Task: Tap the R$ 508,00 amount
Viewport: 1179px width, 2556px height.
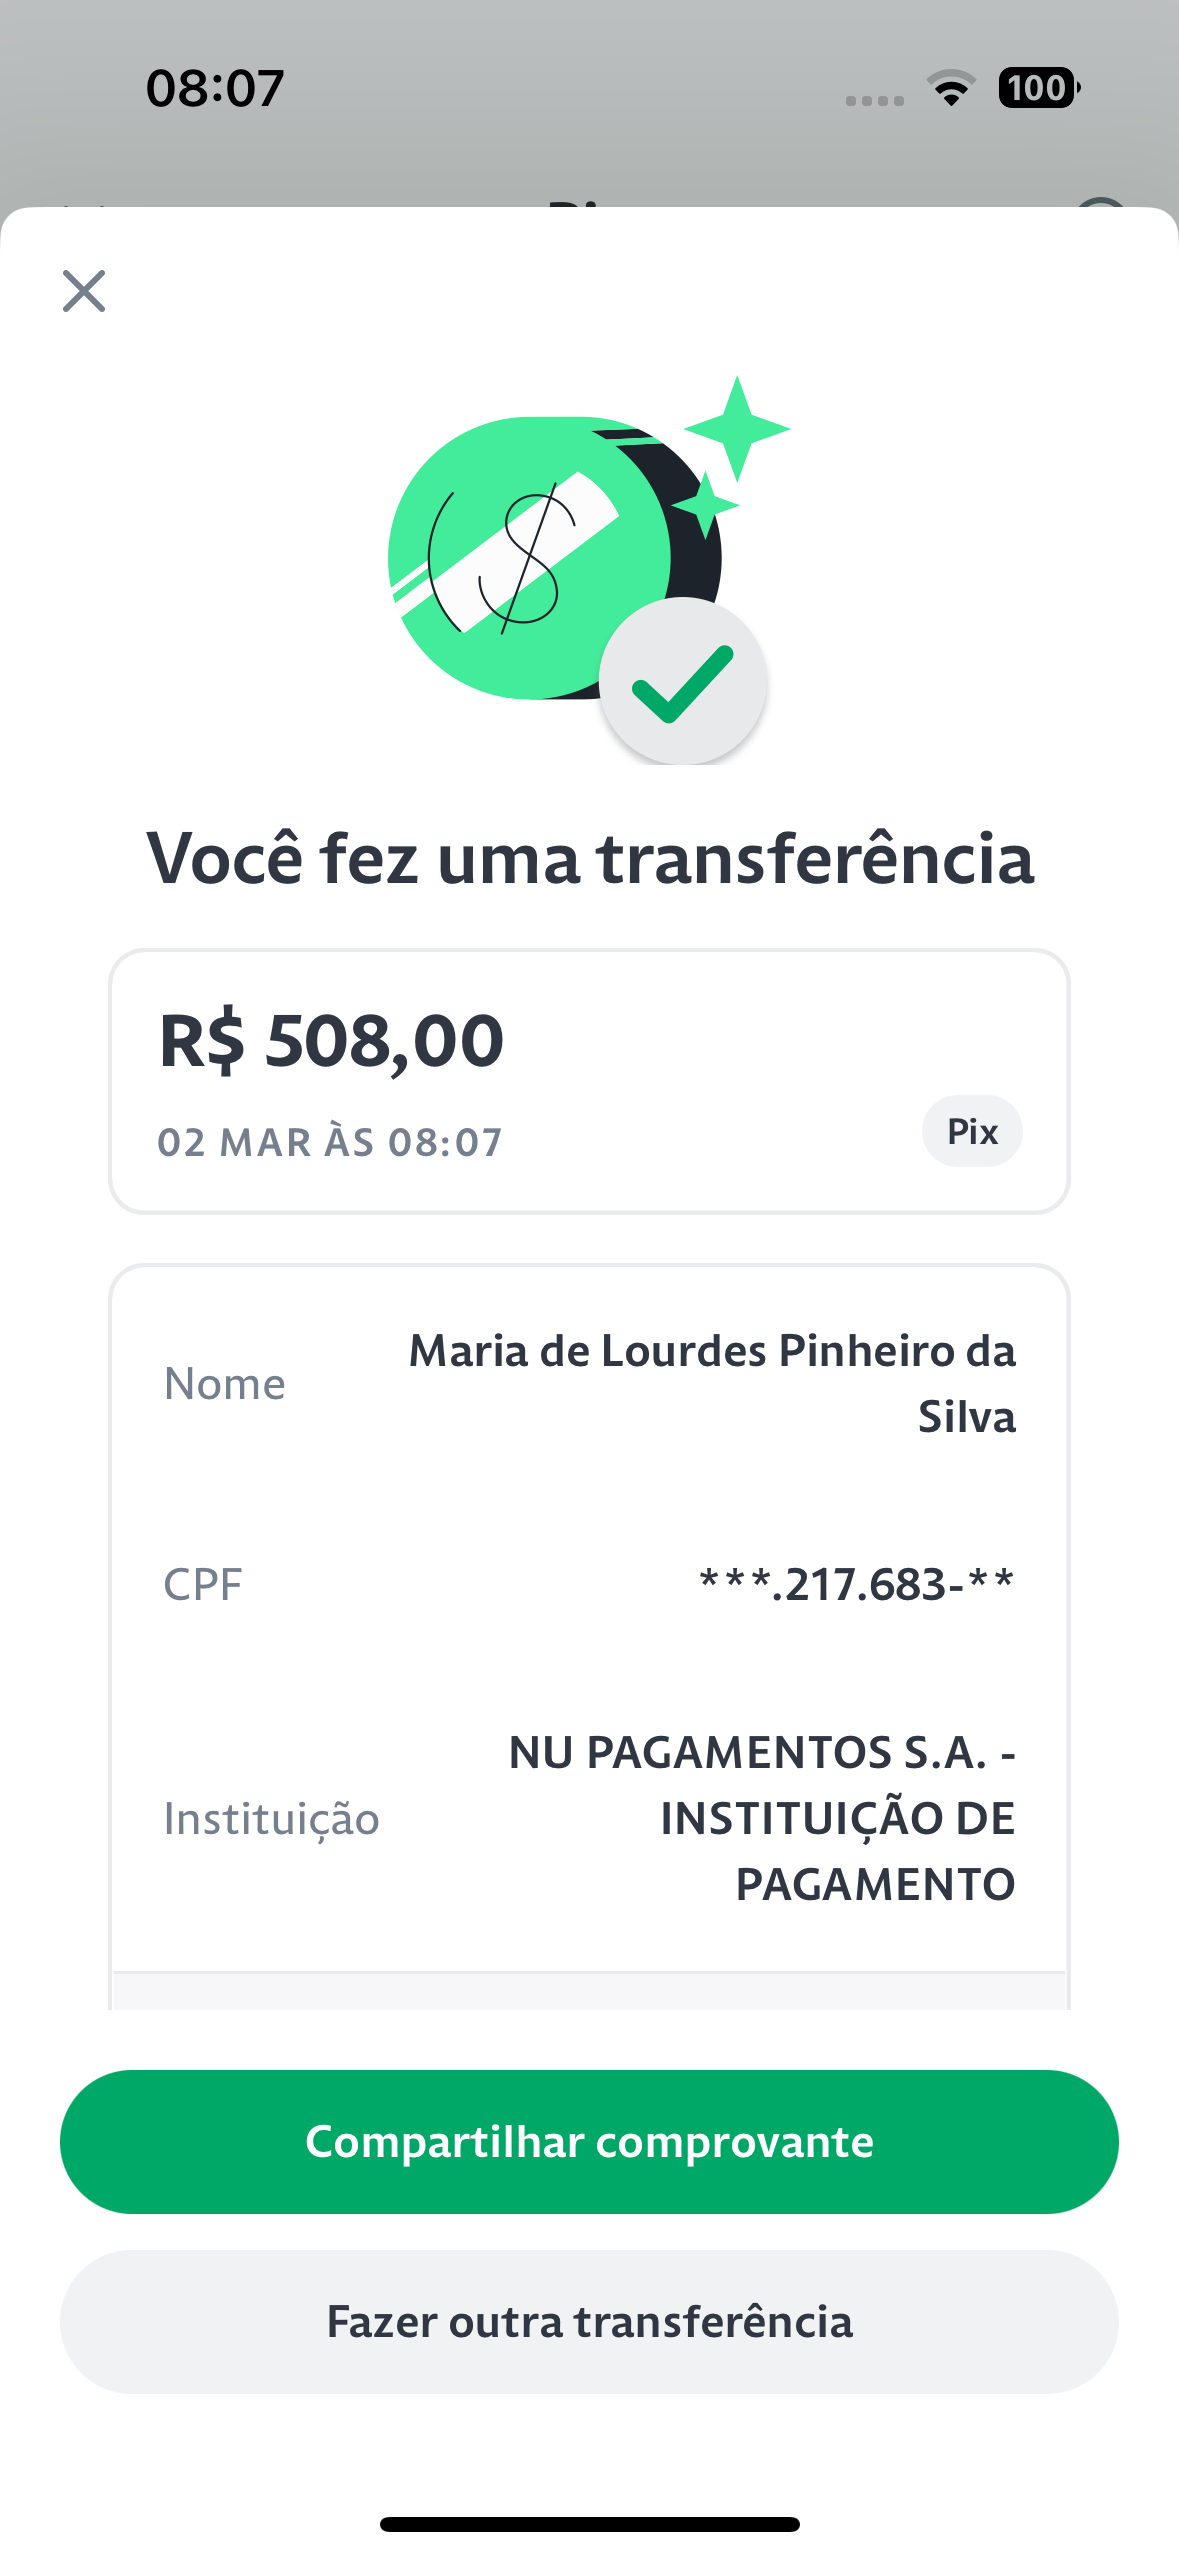Action: coord(332,1041)
